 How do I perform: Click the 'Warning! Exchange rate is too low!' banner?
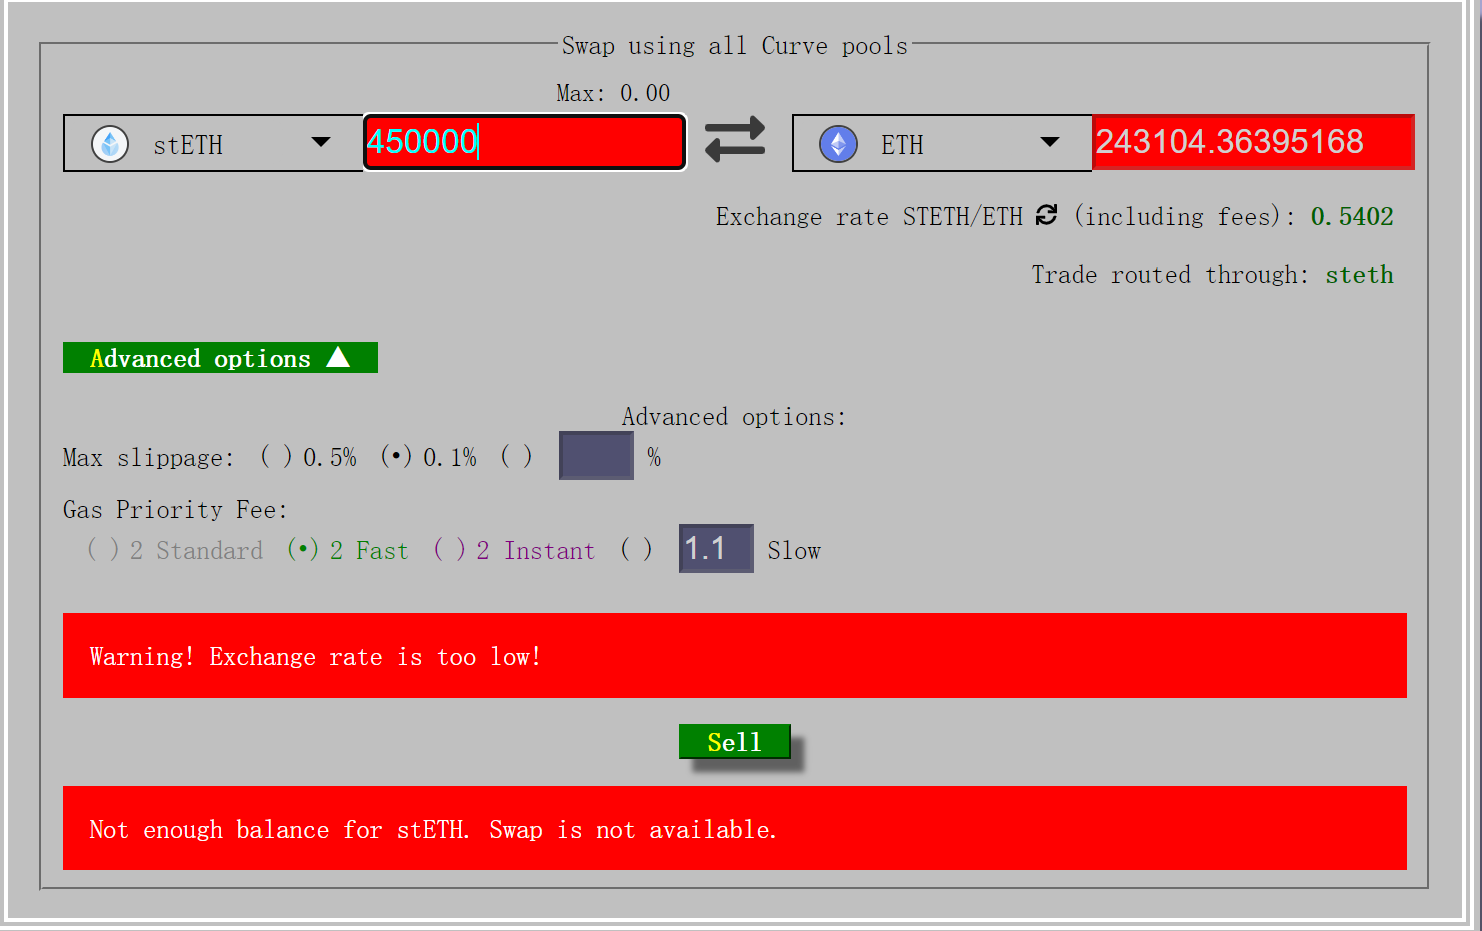[735, 655]
